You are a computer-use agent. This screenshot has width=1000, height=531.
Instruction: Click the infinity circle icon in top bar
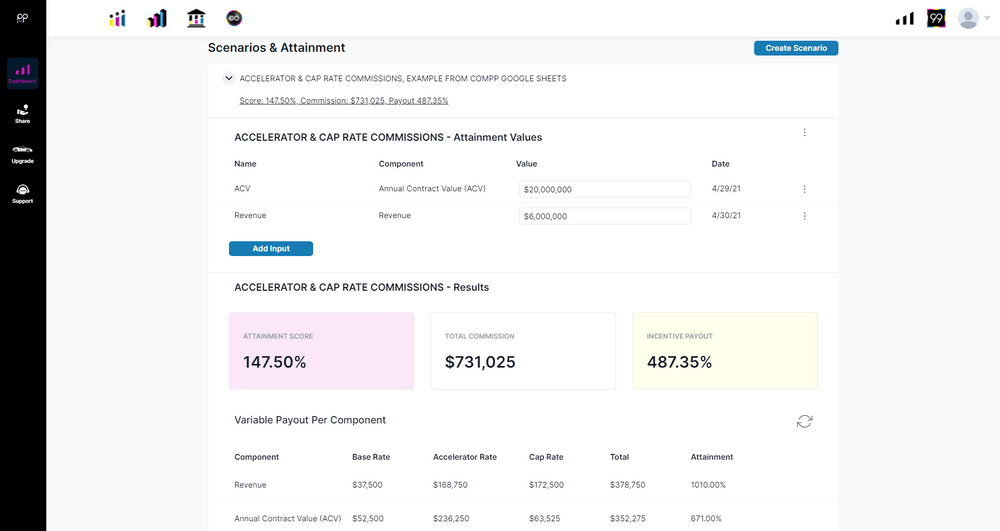click(x=234, y=18)
